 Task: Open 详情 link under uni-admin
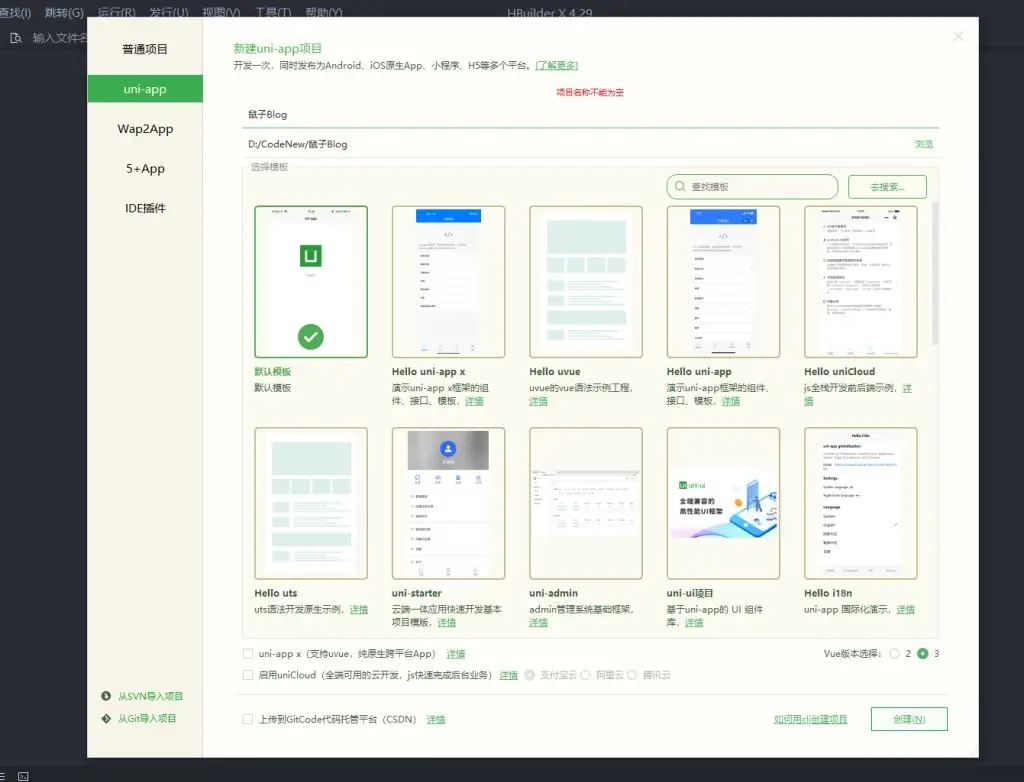(x=538, y=623)
